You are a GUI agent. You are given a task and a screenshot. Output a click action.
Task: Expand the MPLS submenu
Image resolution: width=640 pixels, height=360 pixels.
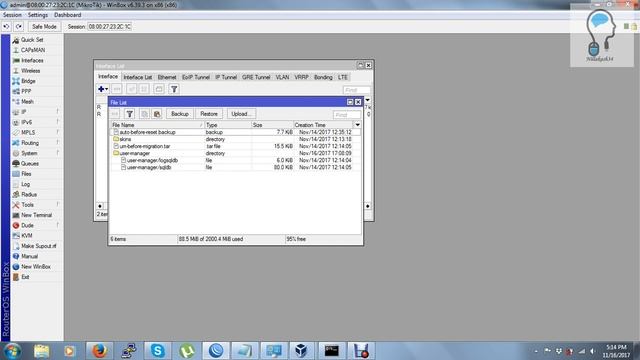click(28, 133)
